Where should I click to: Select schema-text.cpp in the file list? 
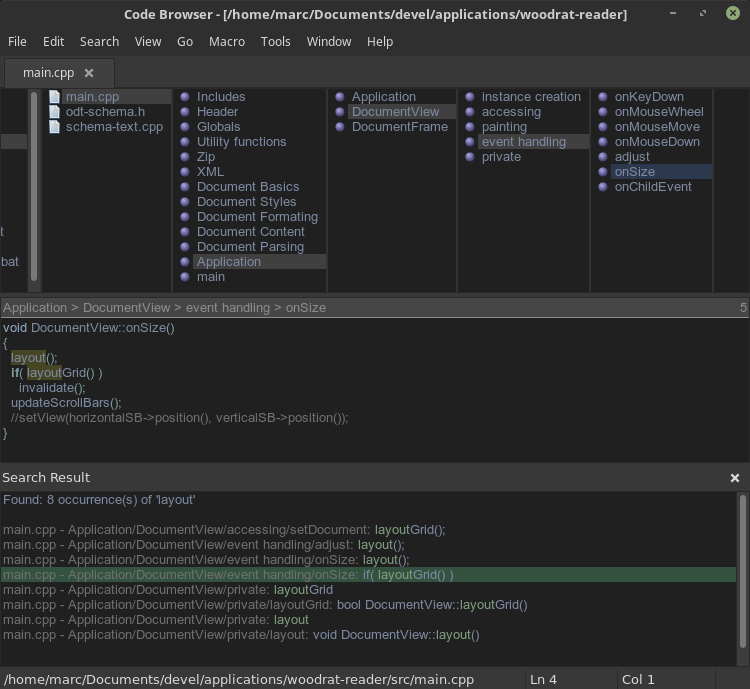pos(114,127)
